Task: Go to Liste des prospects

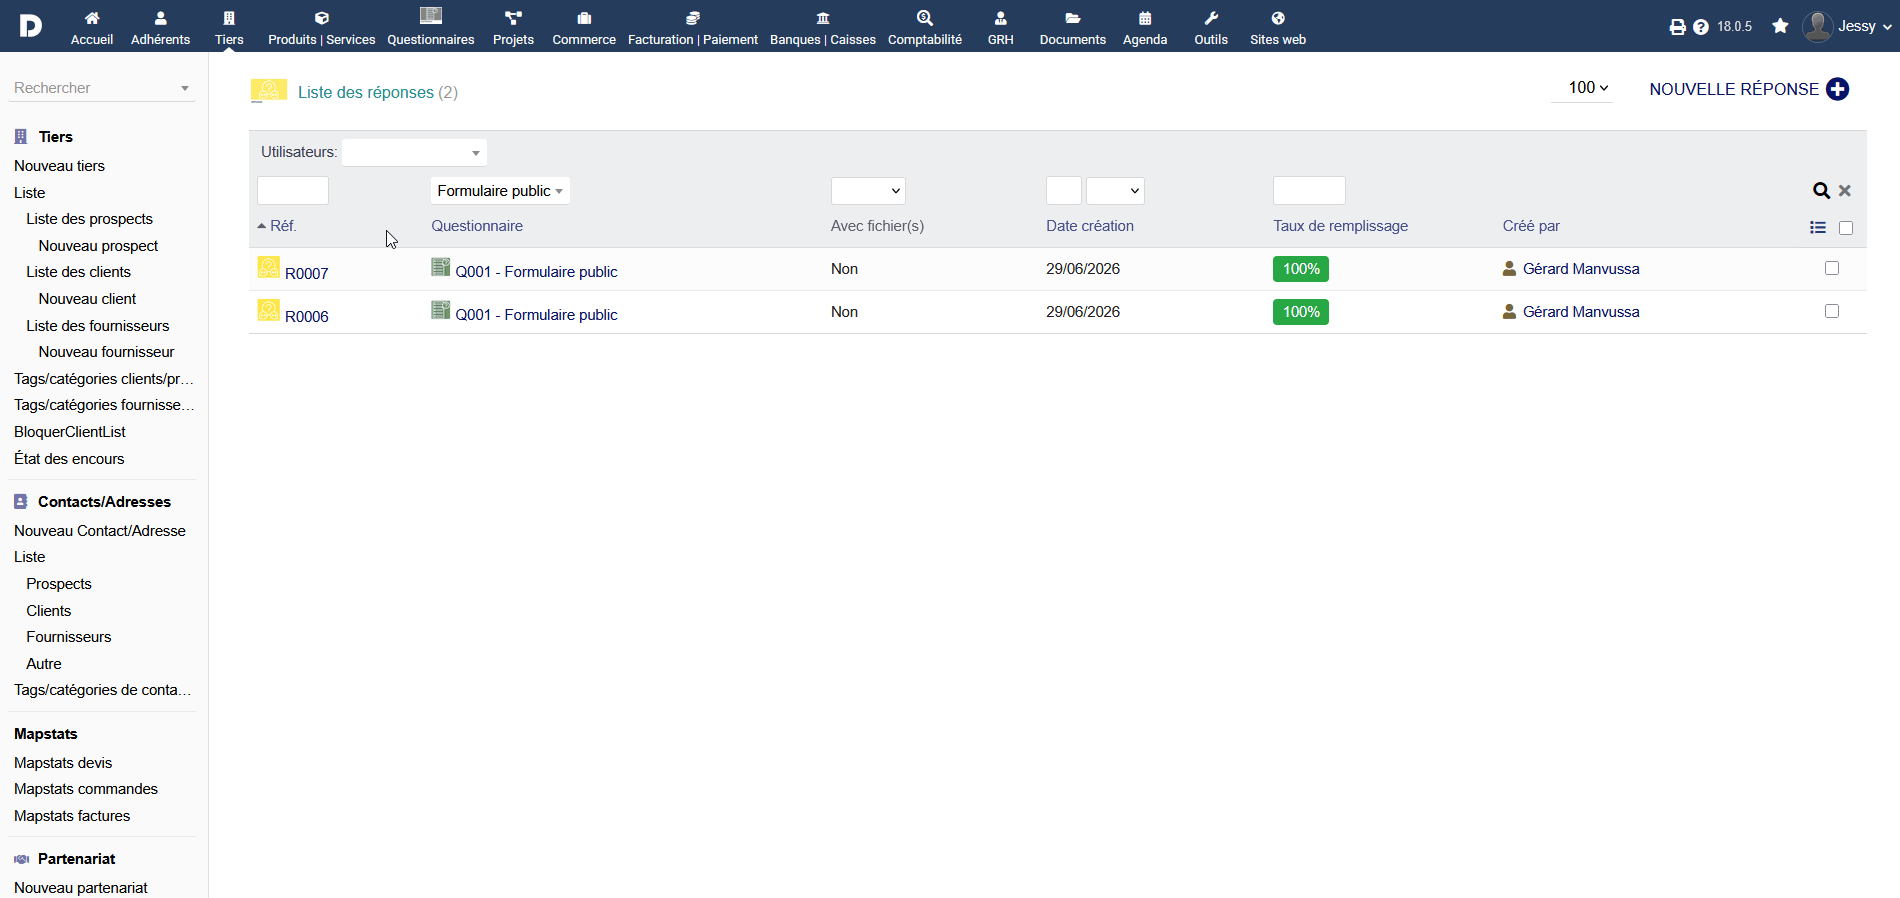Action: pos(90,219)
